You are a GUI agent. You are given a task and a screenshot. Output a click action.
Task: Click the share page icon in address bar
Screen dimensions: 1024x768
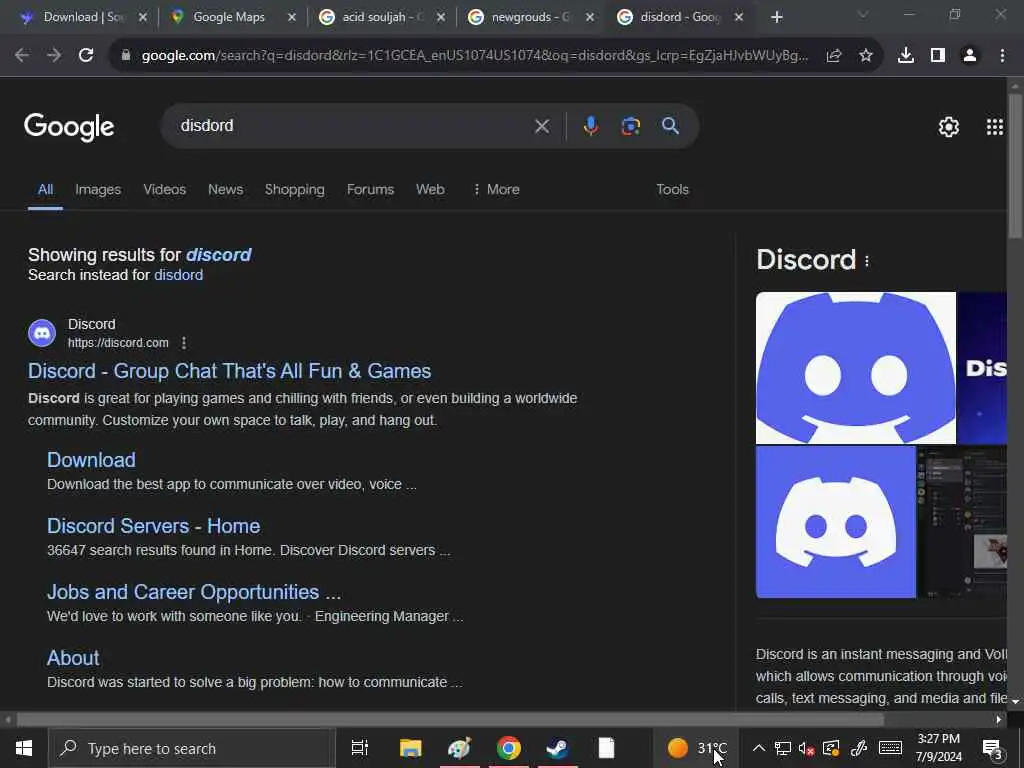click(x=833, y=56)
